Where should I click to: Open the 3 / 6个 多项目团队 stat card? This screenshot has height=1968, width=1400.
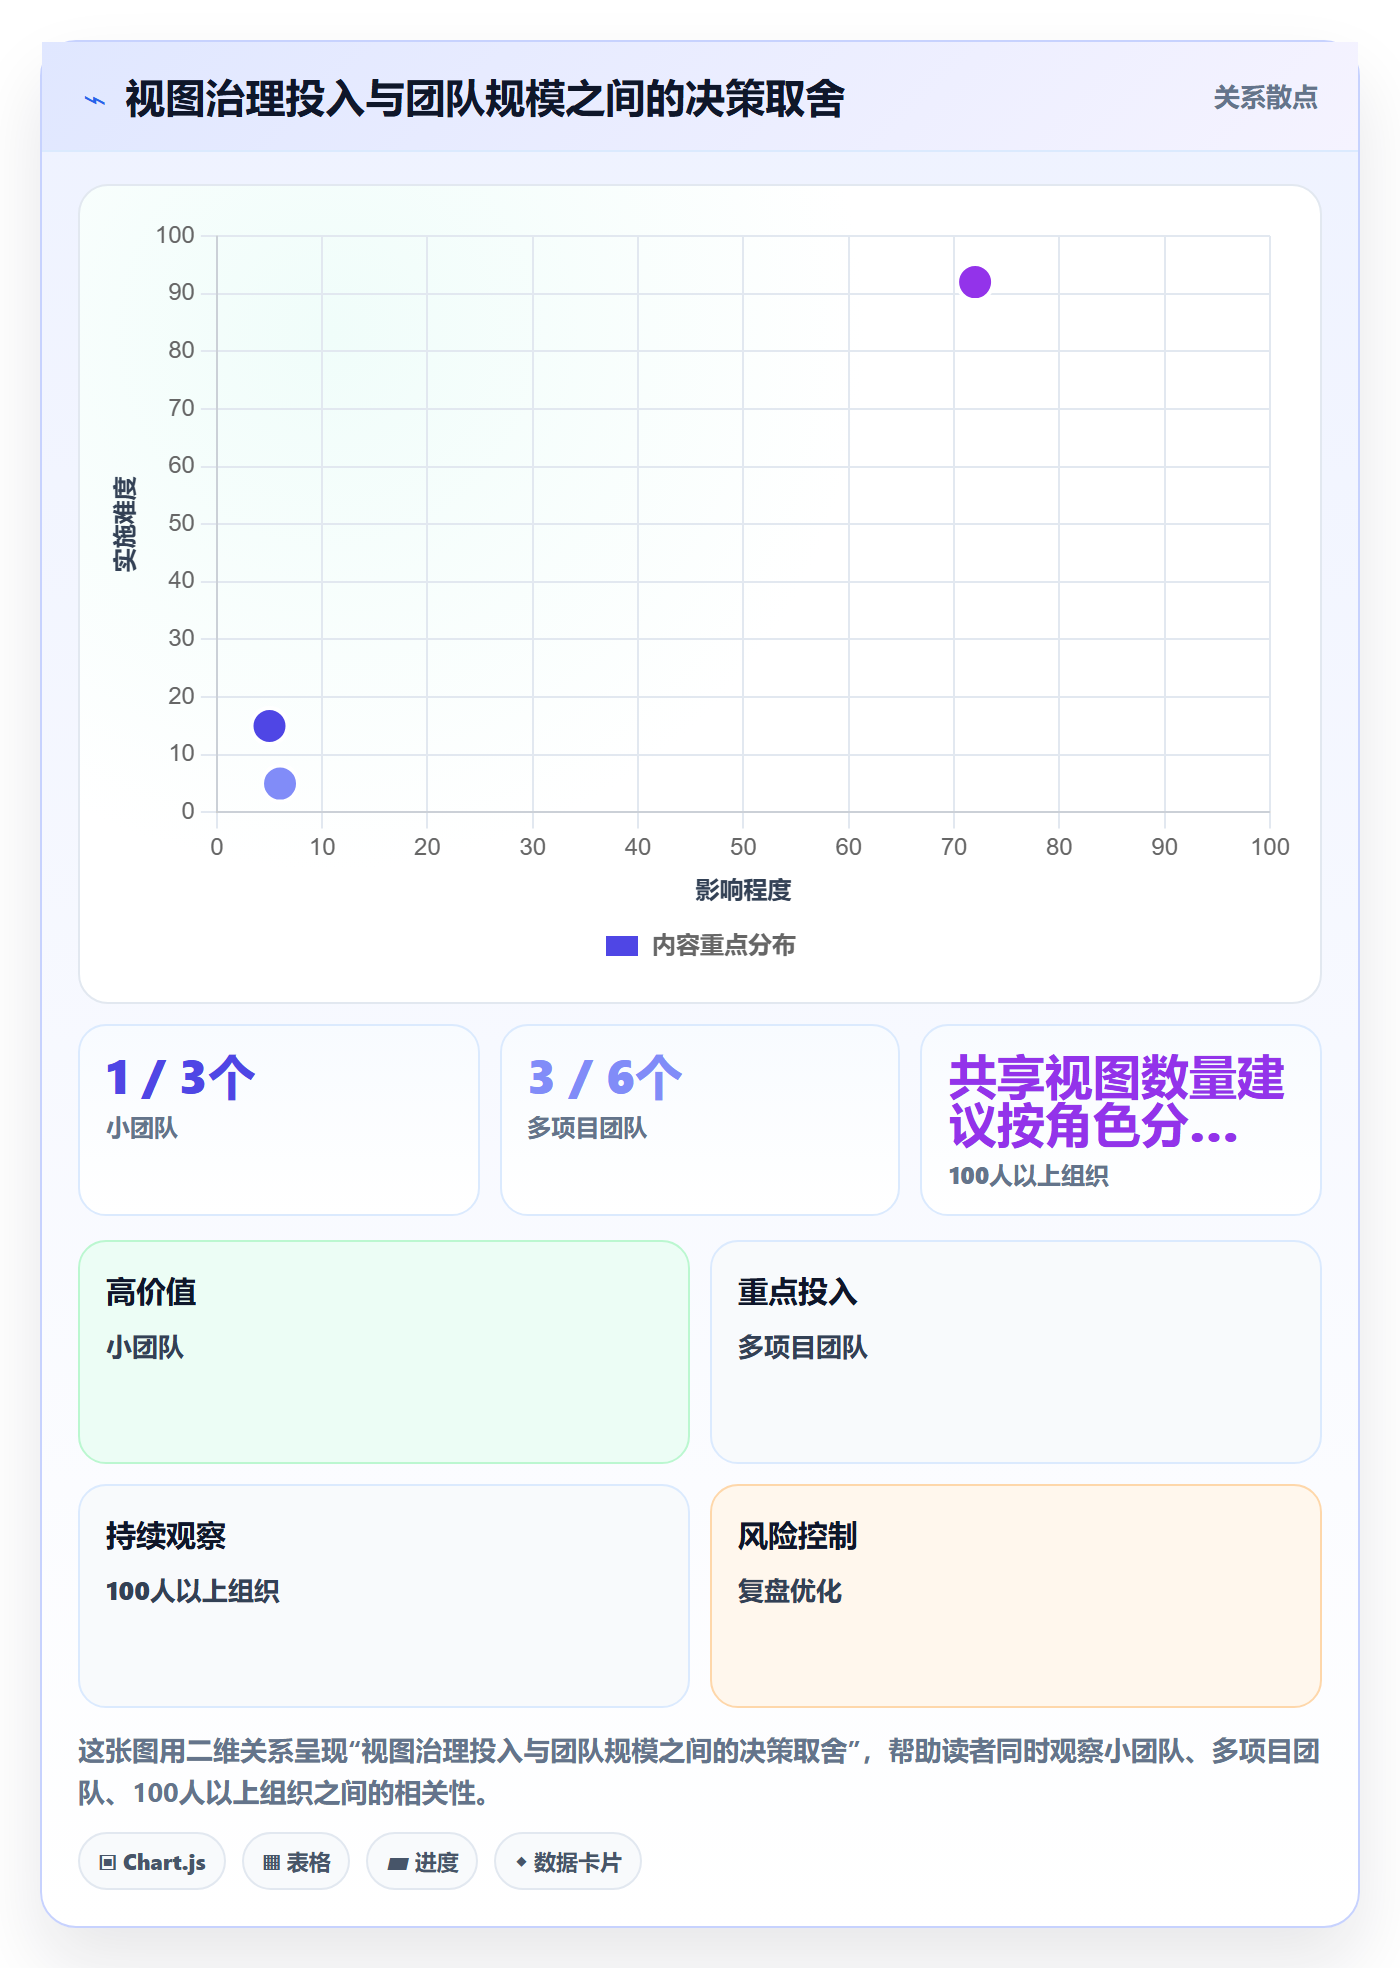tap(700, 1120)
